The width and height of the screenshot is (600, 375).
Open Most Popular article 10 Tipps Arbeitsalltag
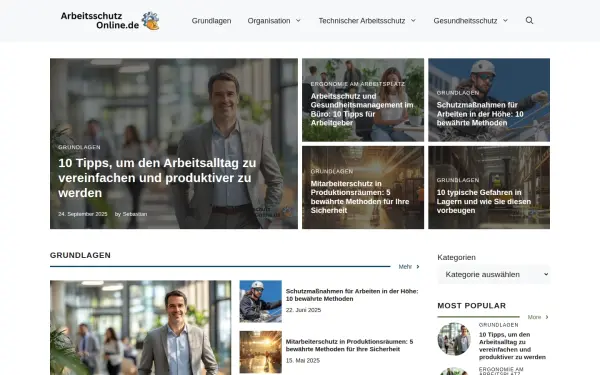tap(512, 346)
